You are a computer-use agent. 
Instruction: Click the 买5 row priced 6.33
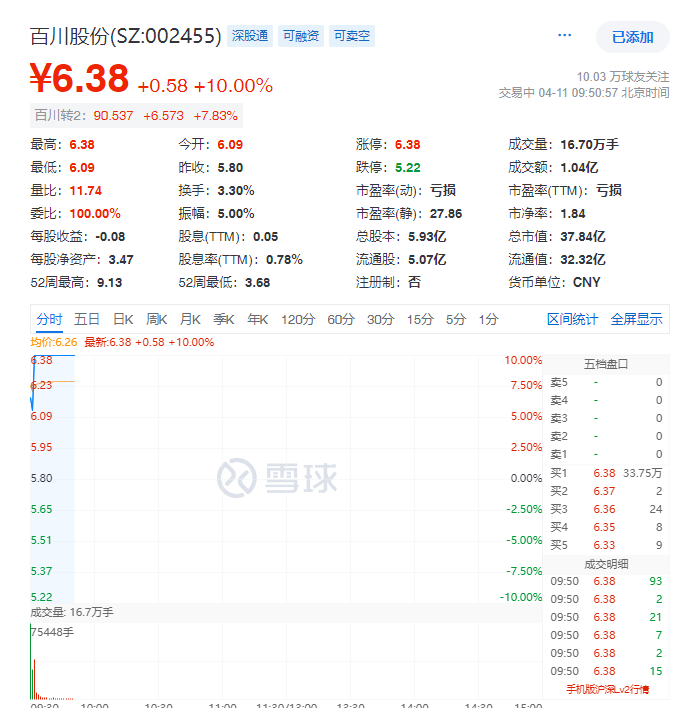(606, 545)
